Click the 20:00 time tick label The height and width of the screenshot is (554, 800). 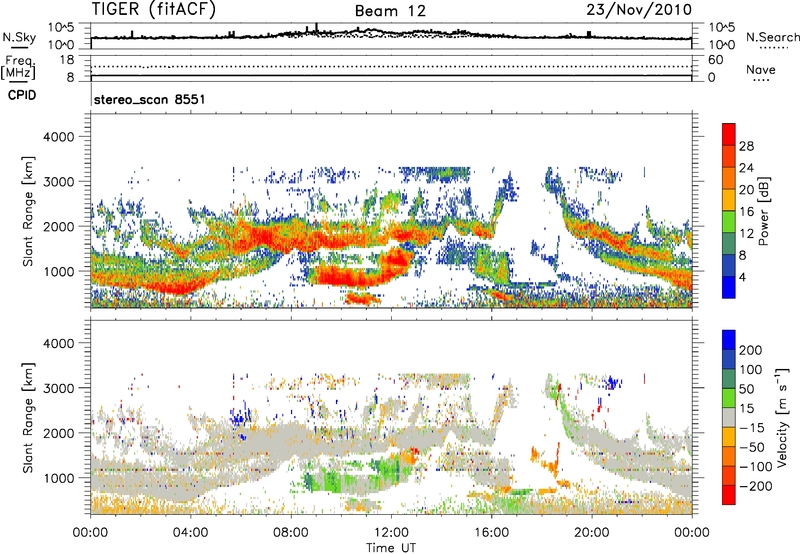[x=591, y=533]
